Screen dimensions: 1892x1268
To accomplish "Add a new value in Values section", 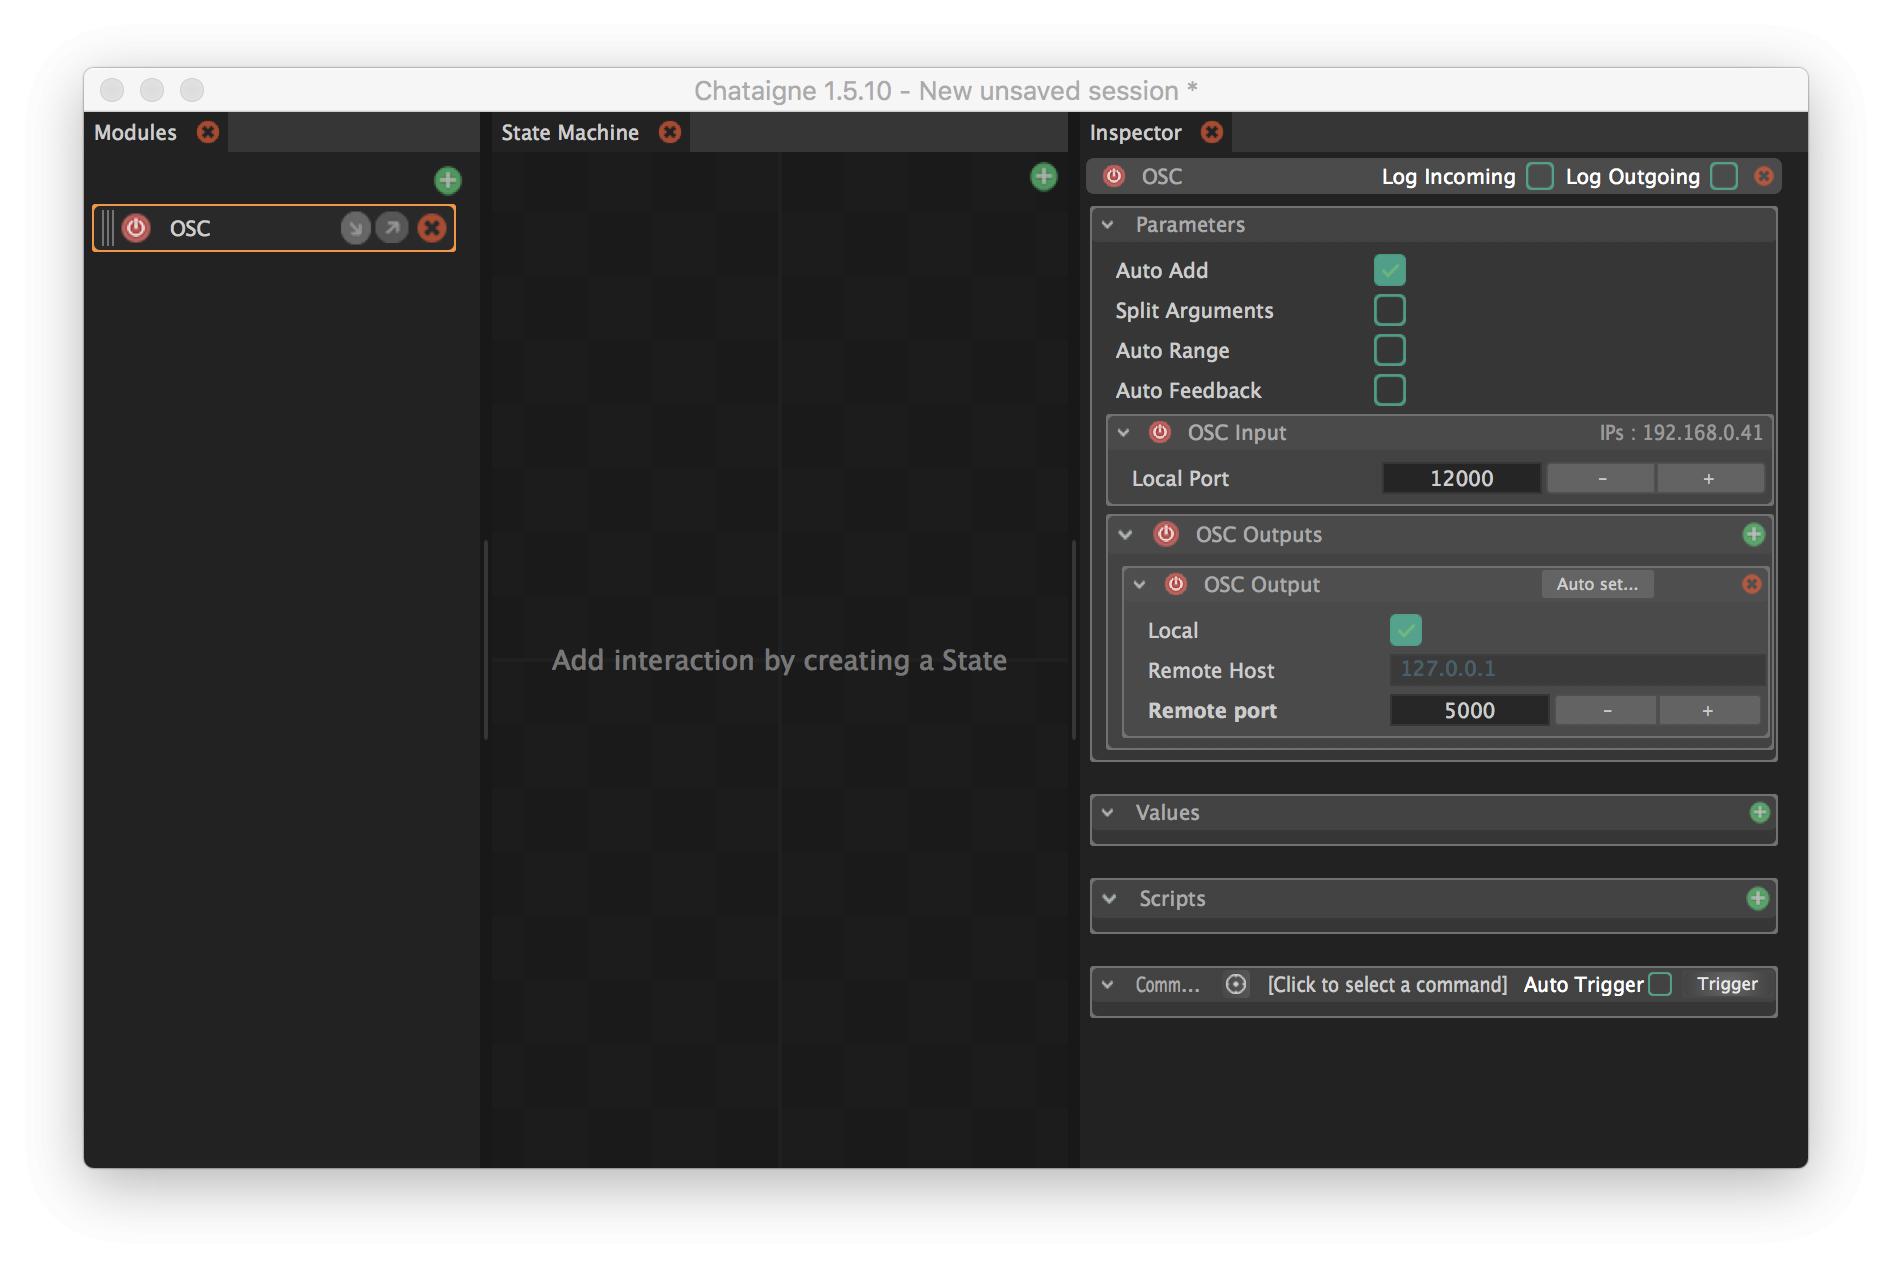I will click(1759, 813).
